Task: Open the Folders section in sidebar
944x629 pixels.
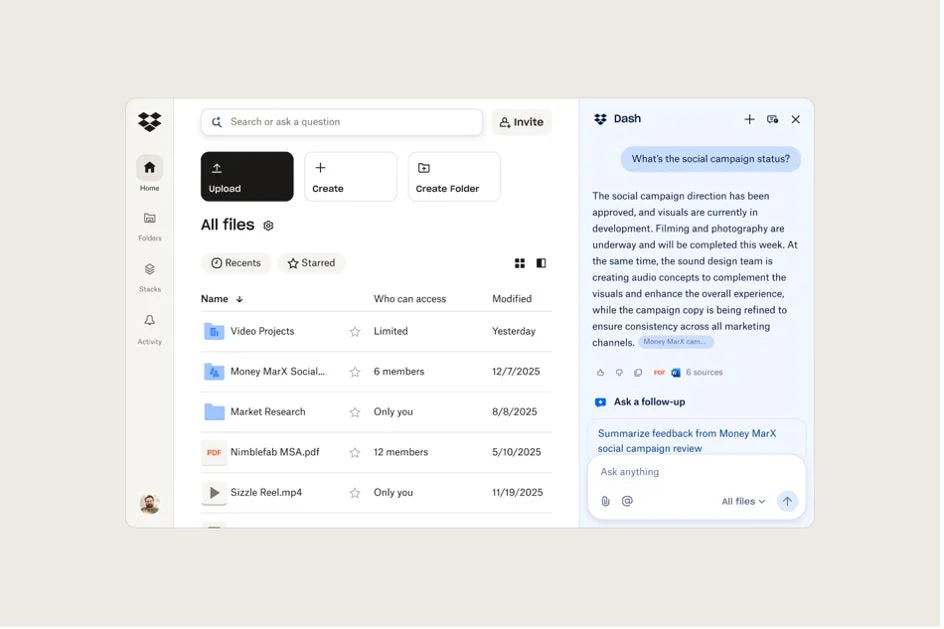Action: point(149,224)
